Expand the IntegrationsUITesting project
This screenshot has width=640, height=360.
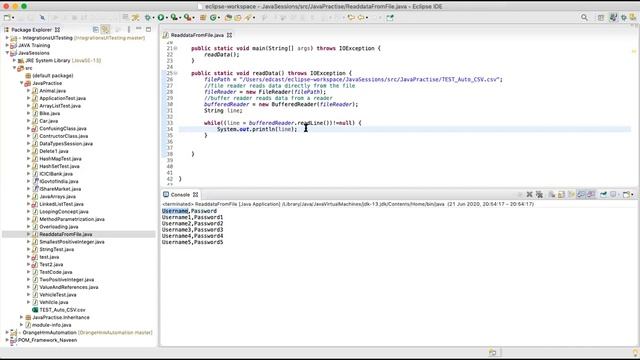(7, 38)
